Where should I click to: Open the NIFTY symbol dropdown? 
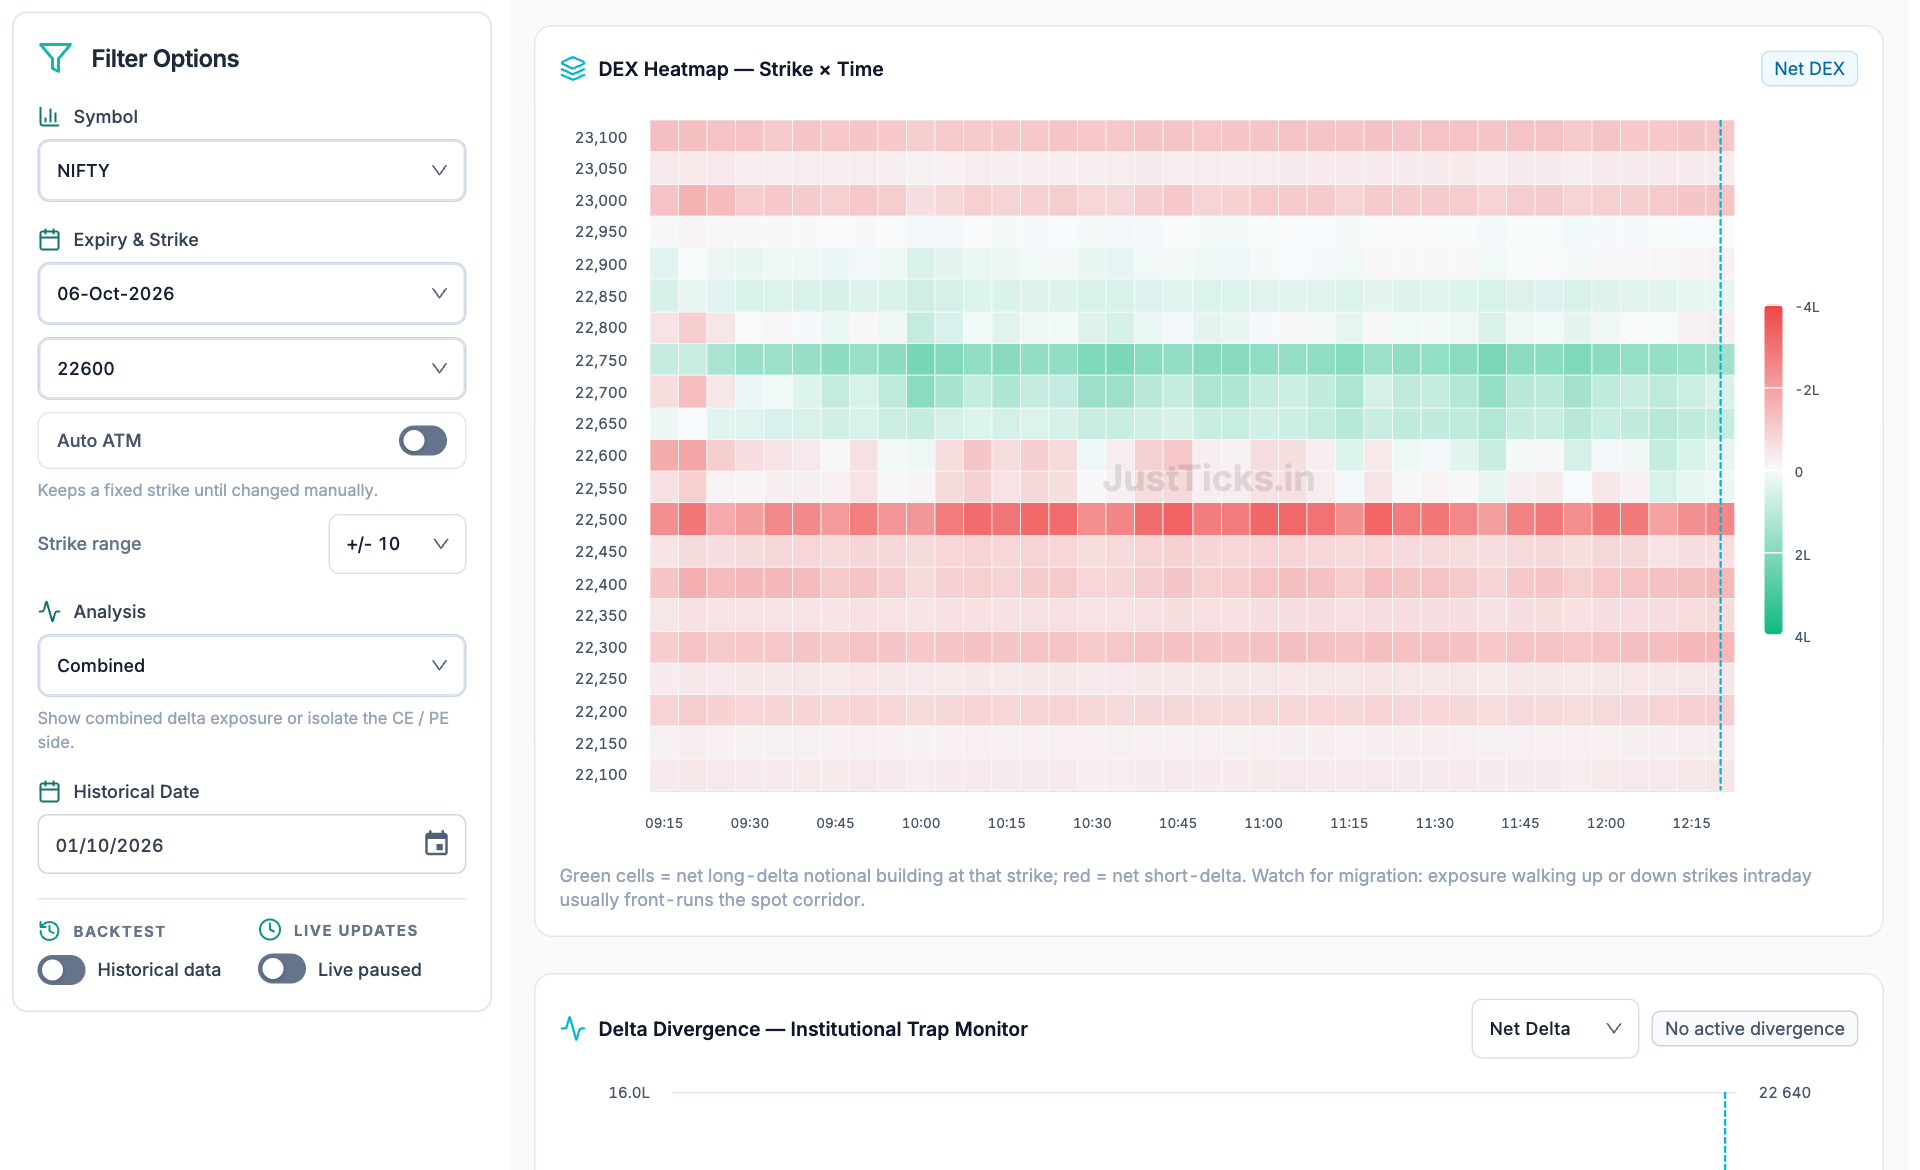point(252,171)
